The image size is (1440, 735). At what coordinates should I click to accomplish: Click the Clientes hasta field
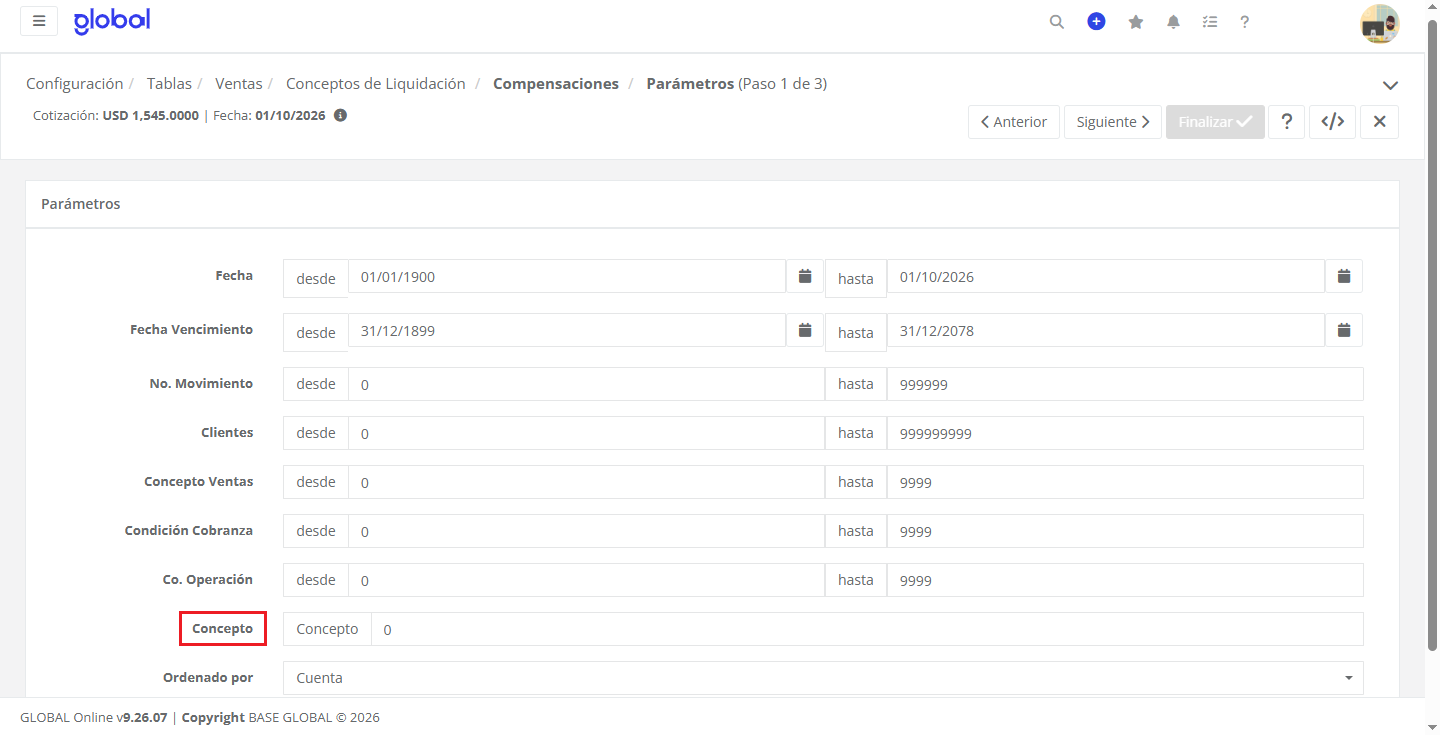click(1125, 433)
